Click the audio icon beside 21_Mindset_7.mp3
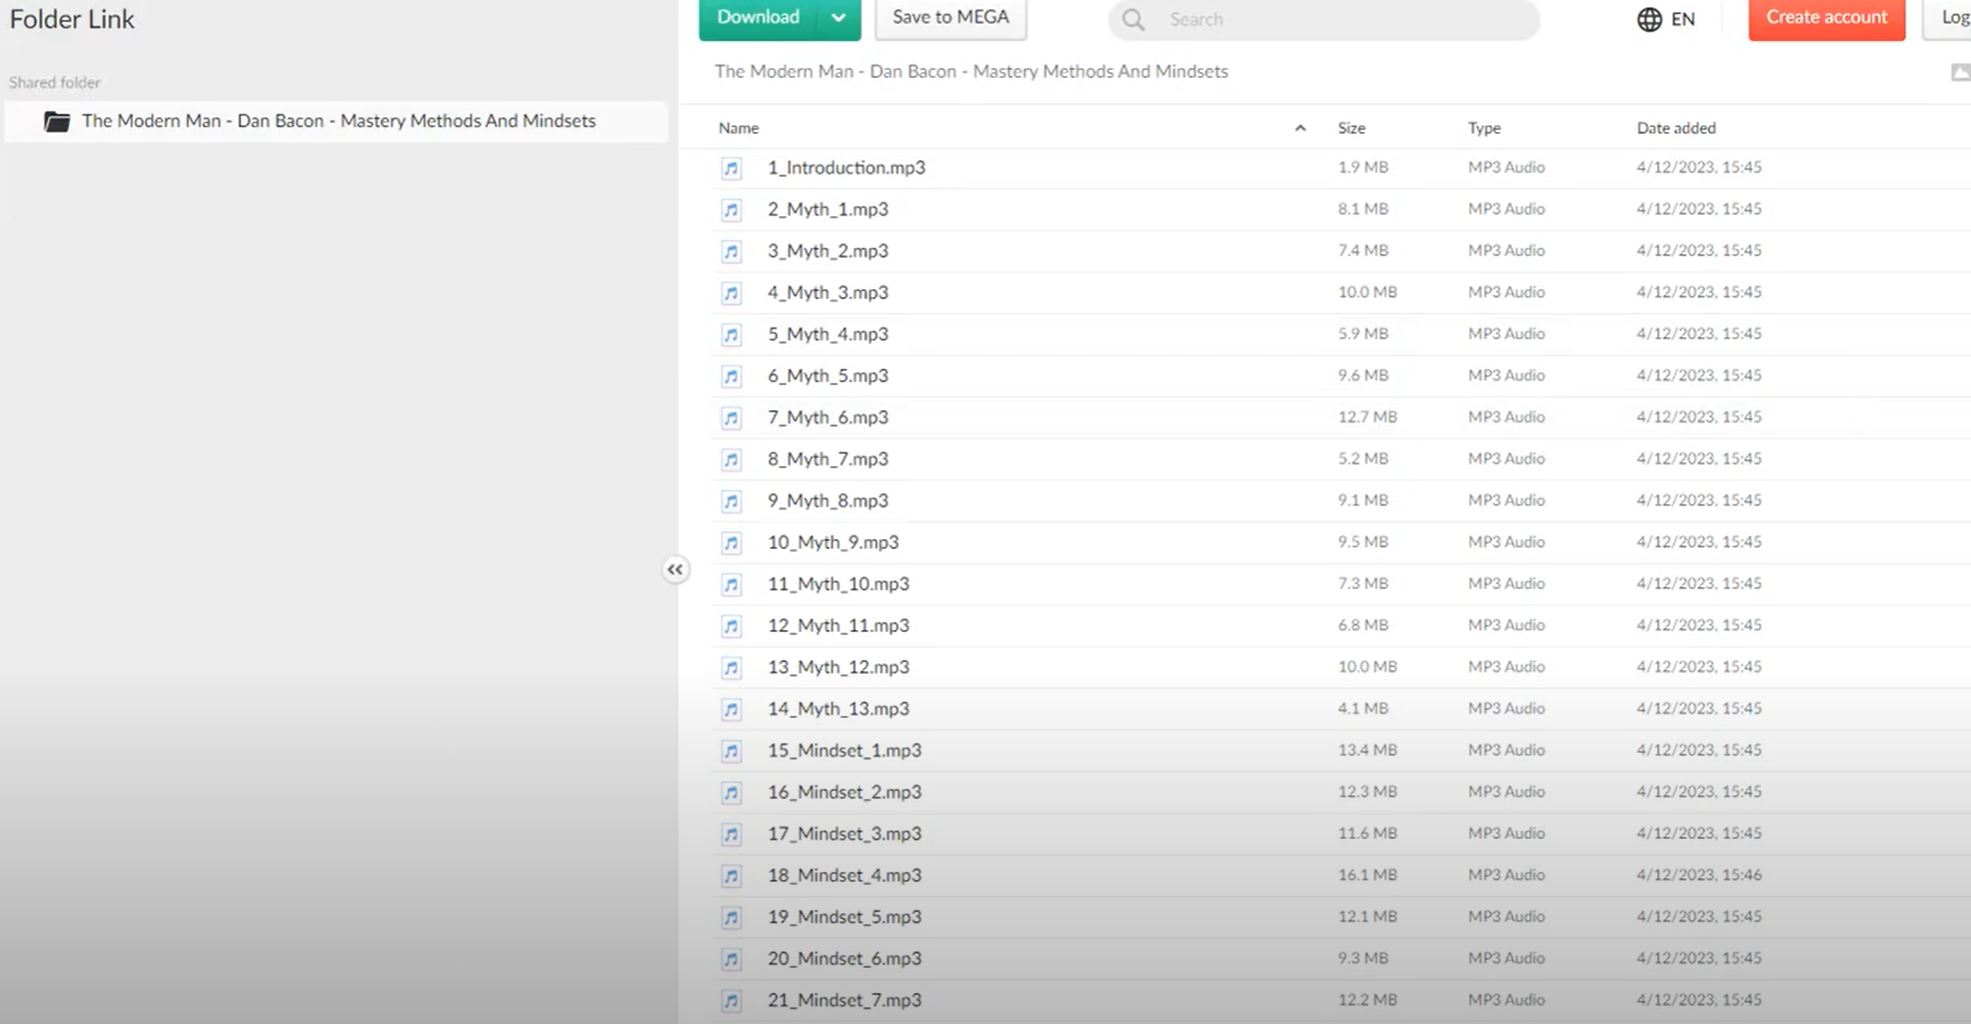Viewport: 1971px width, 1024px height. [x=731, y=1001]
